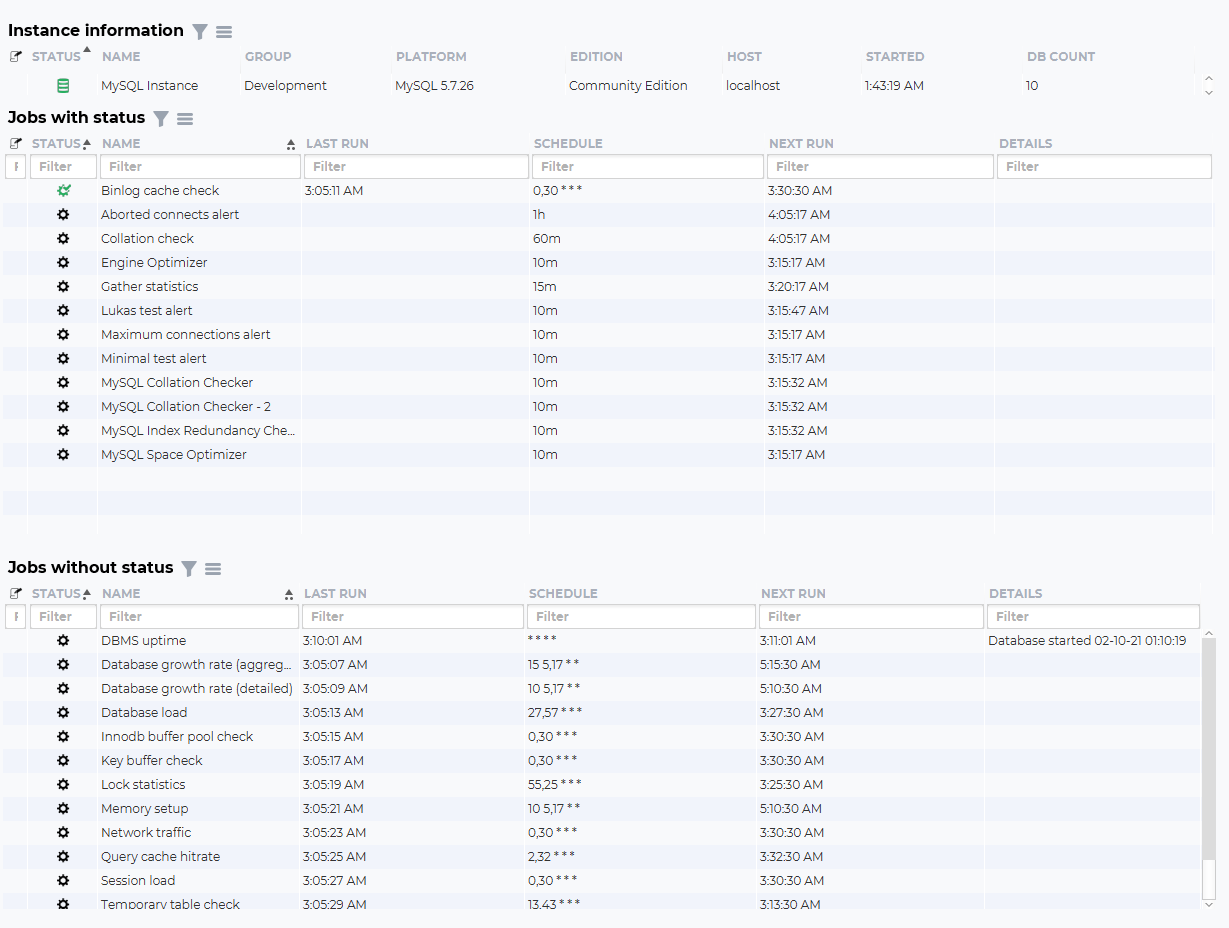Viewport: 1229px width, 928px height.
Task: Click the gear icon for Maximum connections alert
Action: (x=63, y=334)
